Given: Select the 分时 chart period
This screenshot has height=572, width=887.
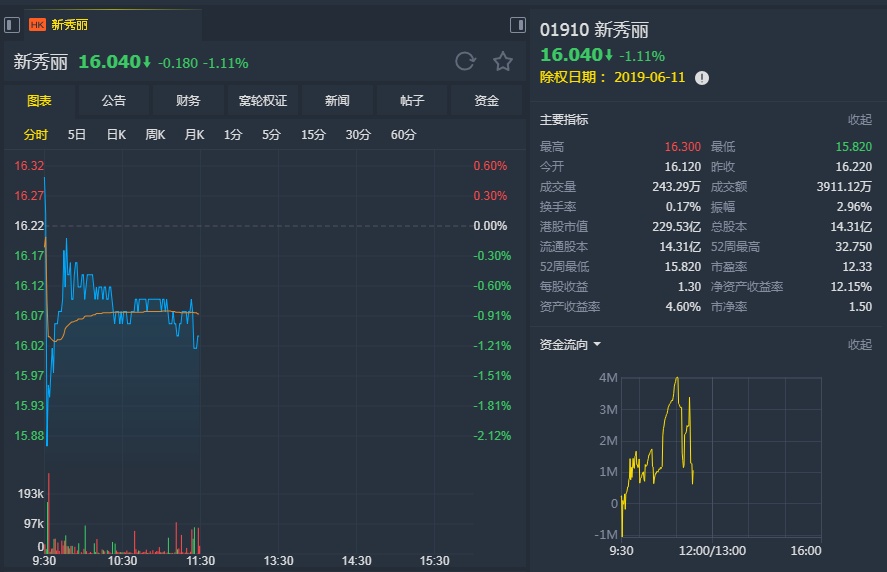Looking at the screenshot, I should (x=36, y=135).
